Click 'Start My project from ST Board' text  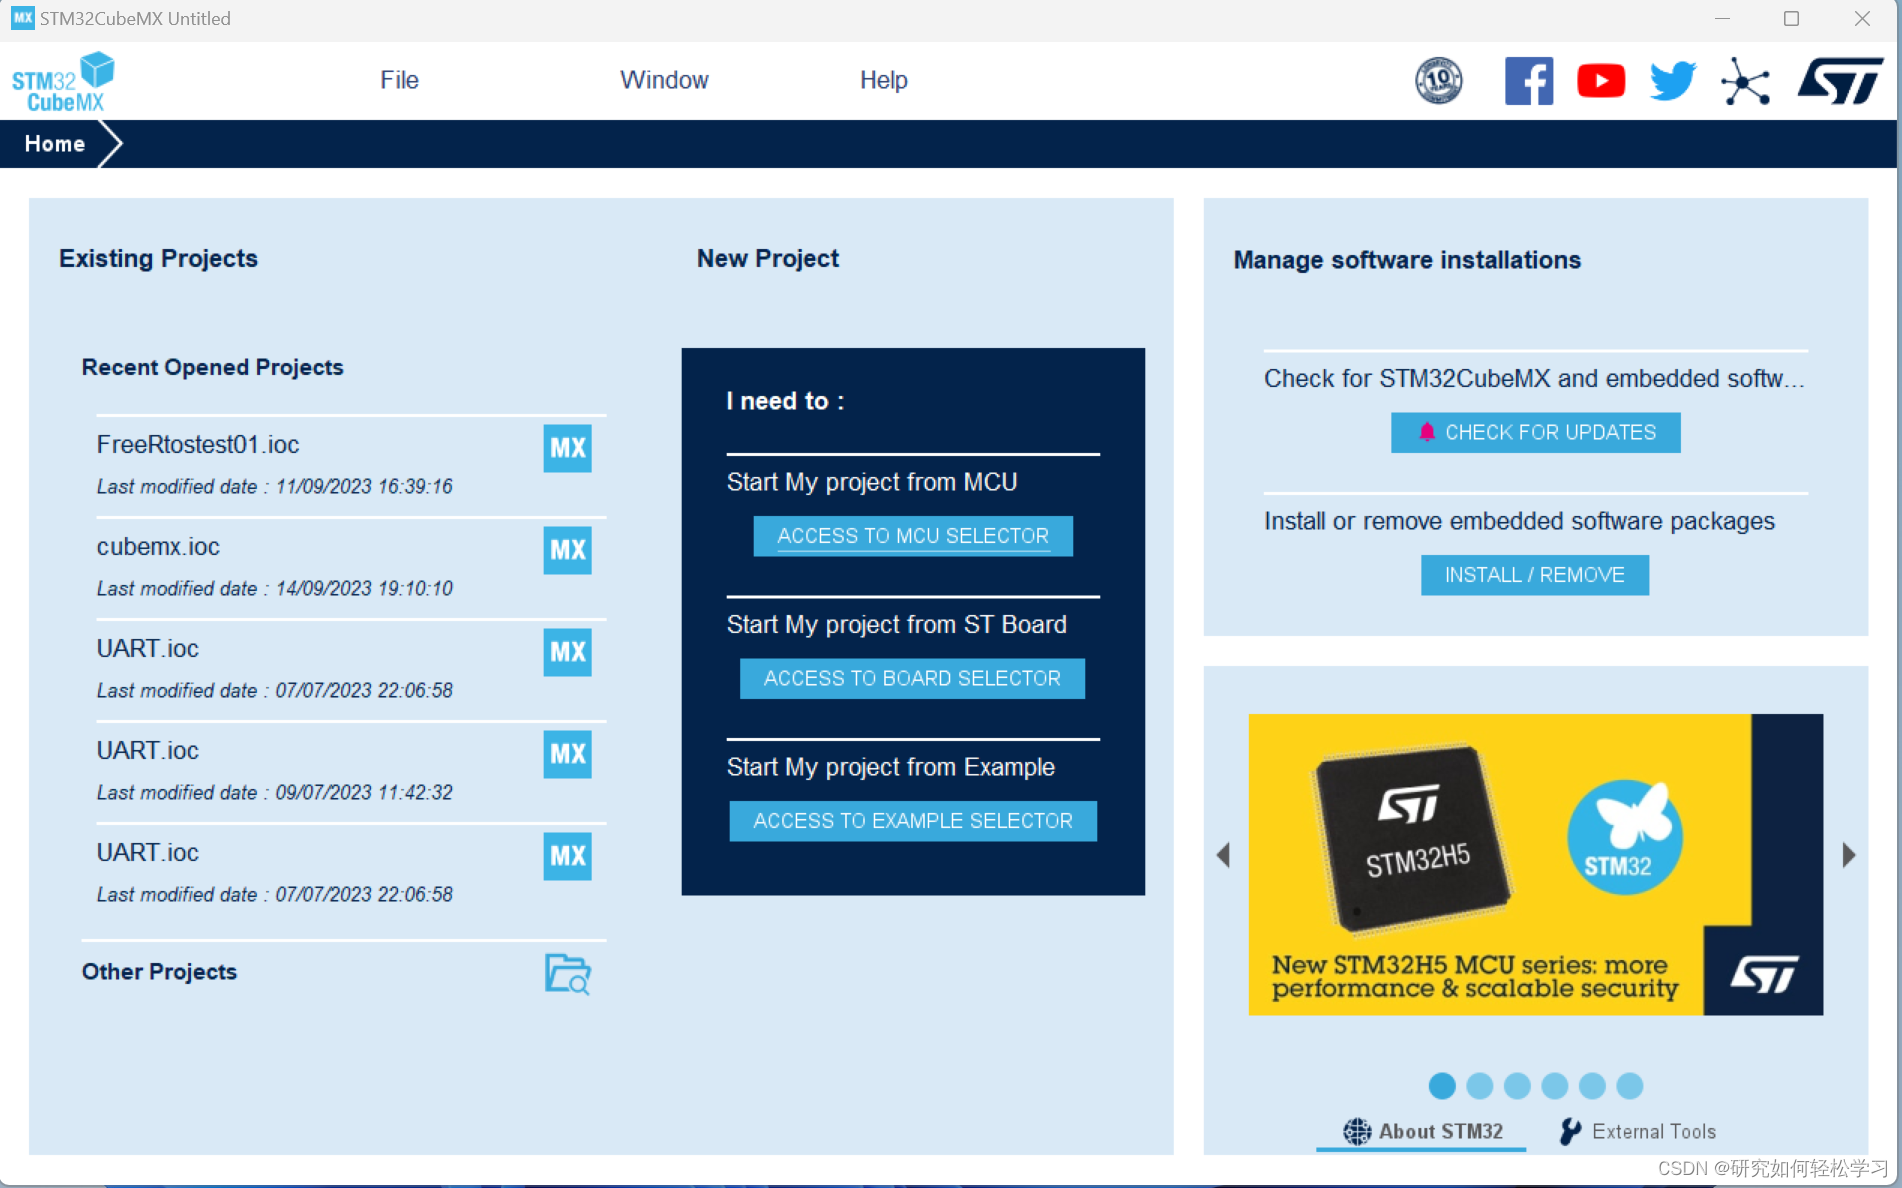click(897, 625)
